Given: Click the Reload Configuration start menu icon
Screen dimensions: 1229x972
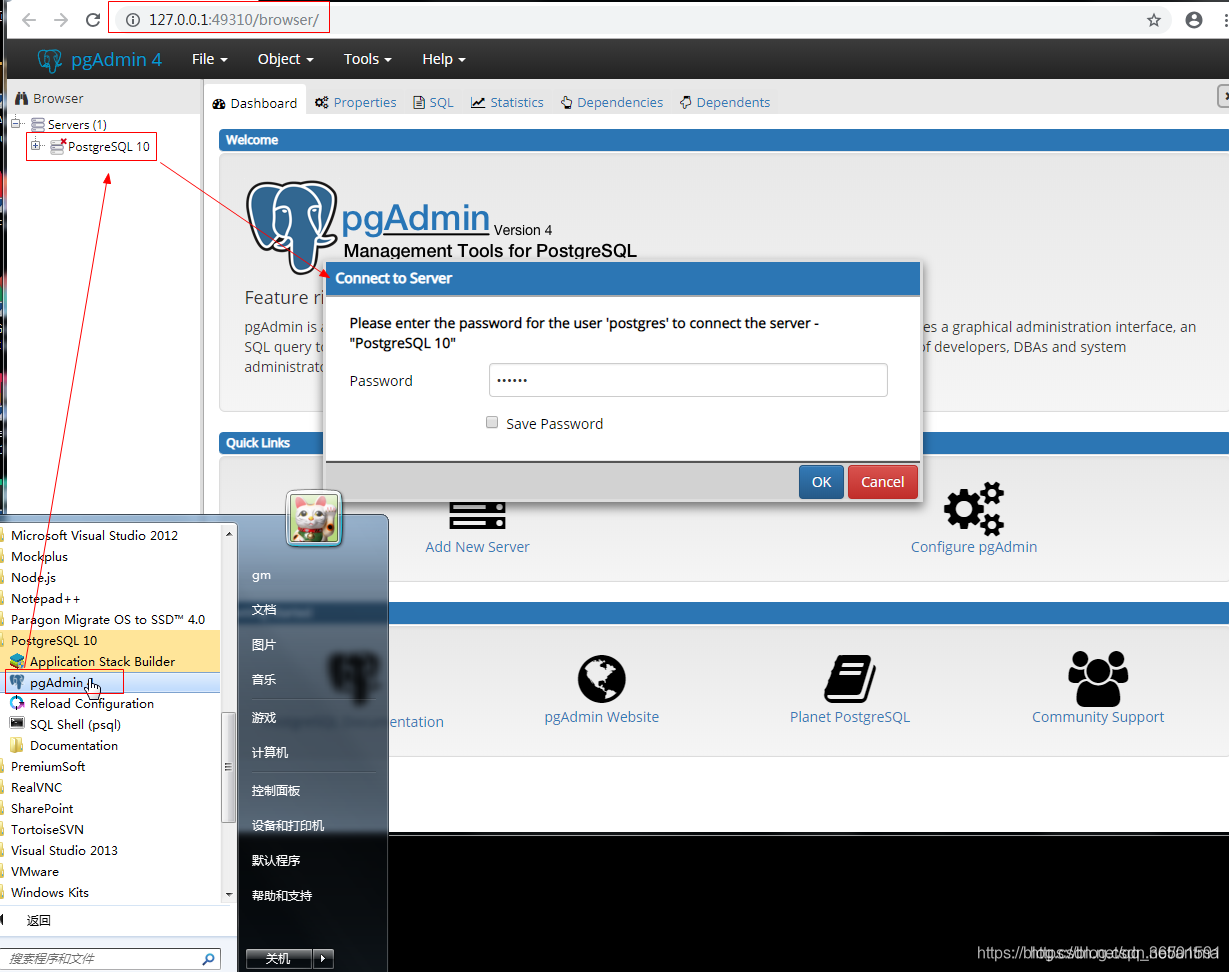Looking at the screenshot, I should [x=16, y=703].
